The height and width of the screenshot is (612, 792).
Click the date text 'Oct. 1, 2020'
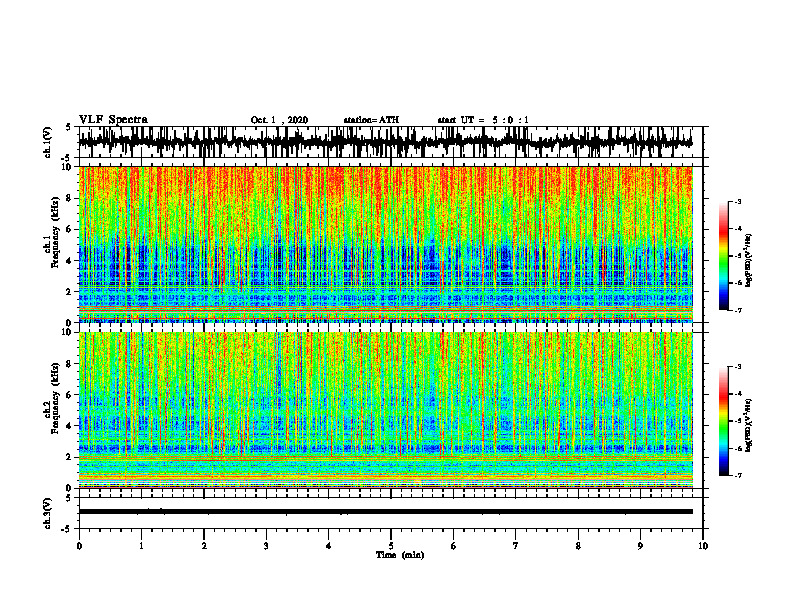tap(279, 120)
